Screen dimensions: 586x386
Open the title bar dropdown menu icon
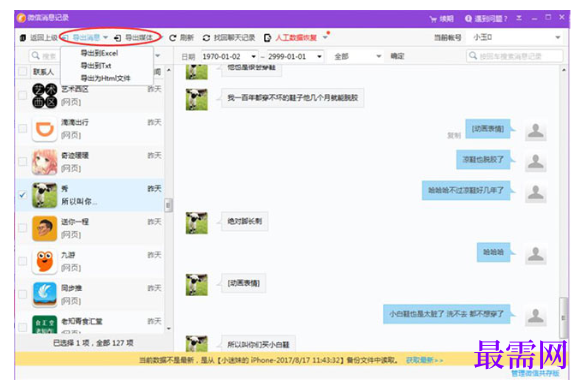(519, 18)
